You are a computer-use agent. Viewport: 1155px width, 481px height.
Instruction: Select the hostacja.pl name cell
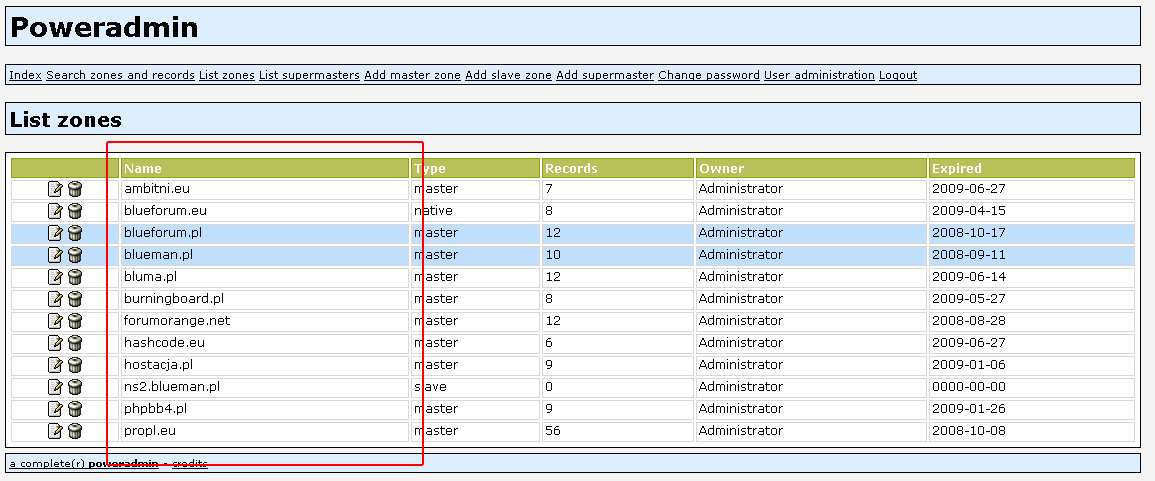264,365
